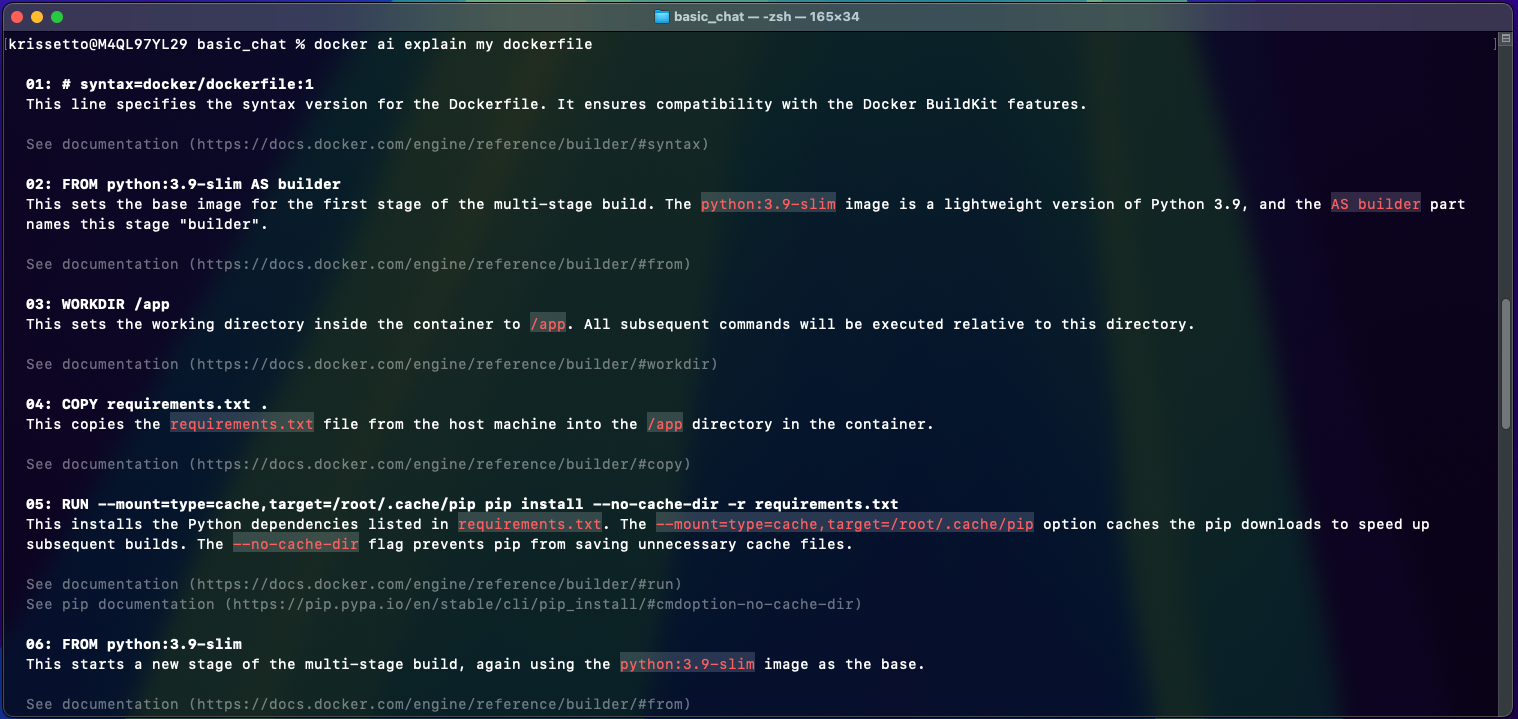Image resolution: width=1518 pixels, height=719 pixels.
Task: Open the #from documentation link under line 06
Action: pyautogui.click(x=443, y=704)
